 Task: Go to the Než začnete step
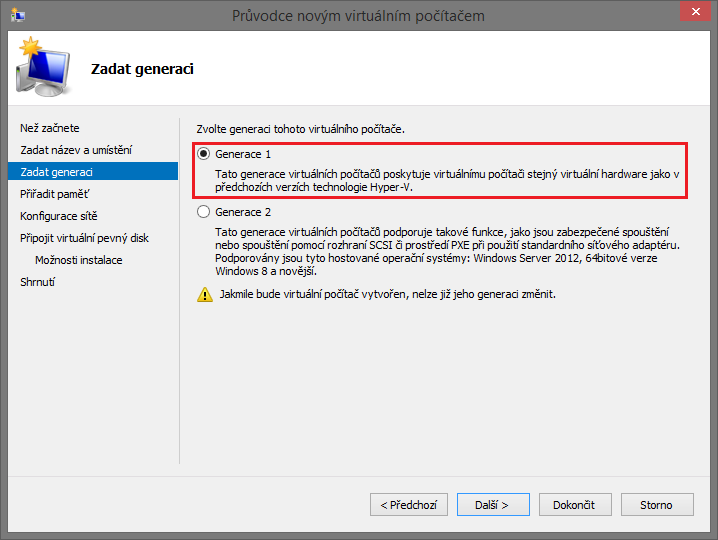point(50,128)
